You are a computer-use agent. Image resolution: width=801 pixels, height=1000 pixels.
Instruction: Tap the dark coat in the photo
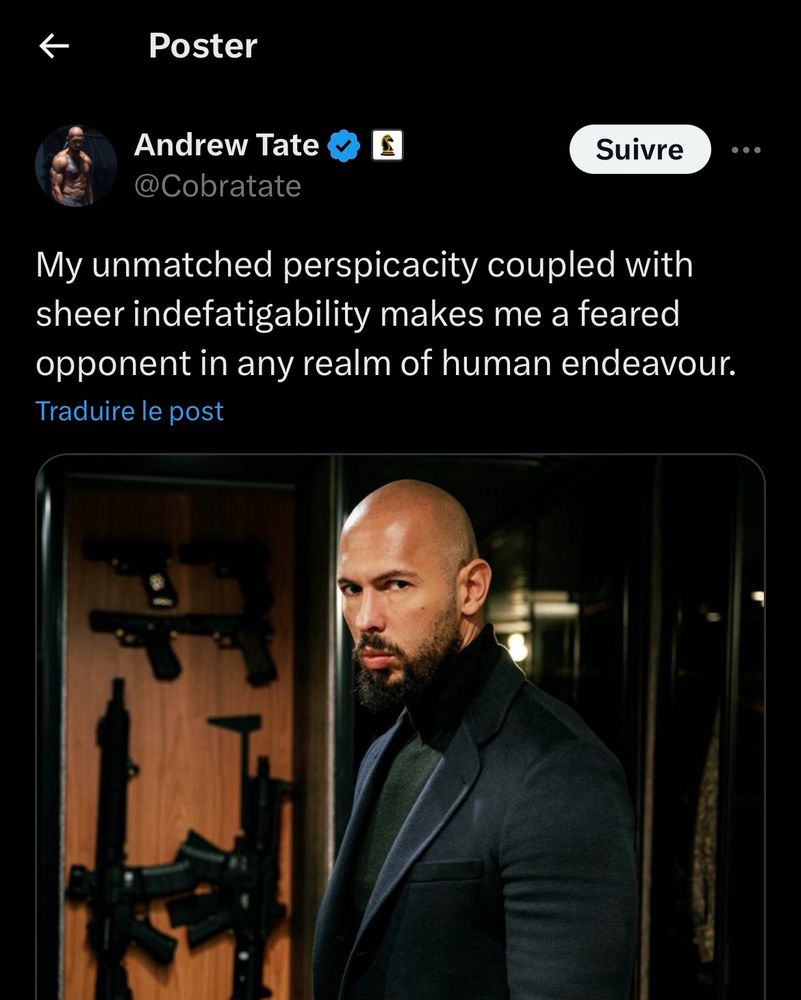click(x=475, y=829)
